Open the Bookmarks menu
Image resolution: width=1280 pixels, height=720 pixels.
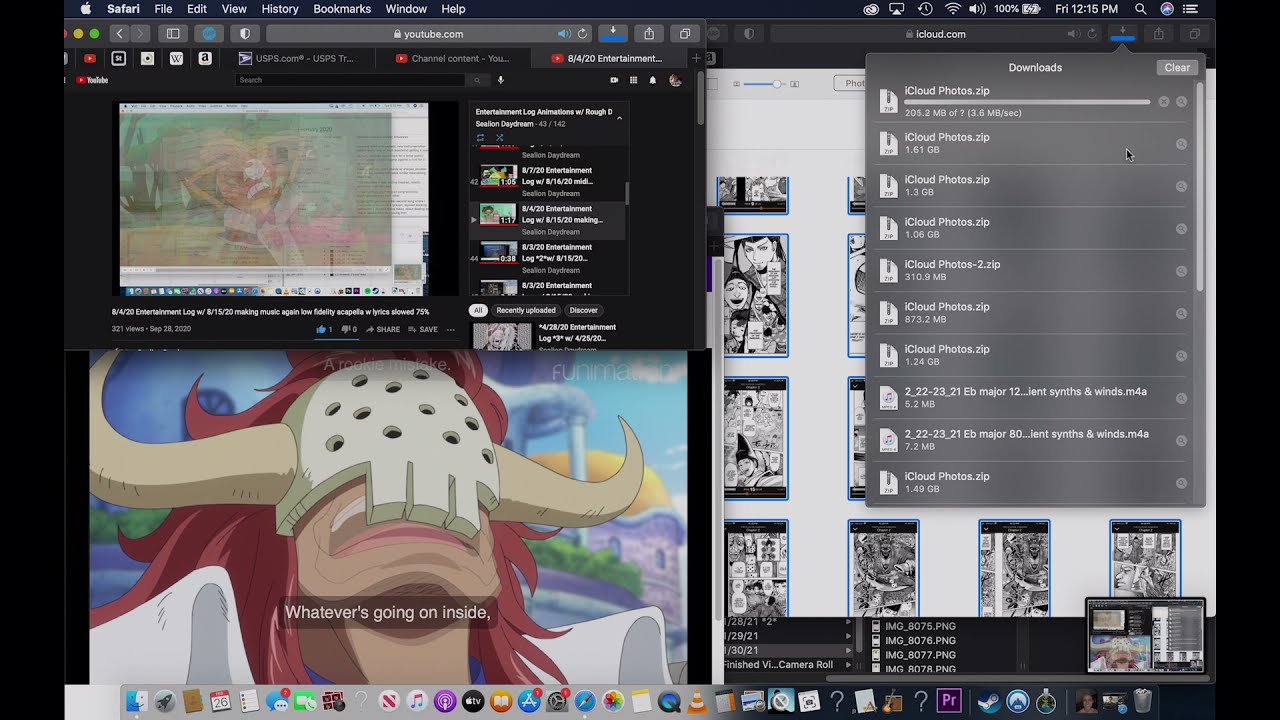point(342,9)
